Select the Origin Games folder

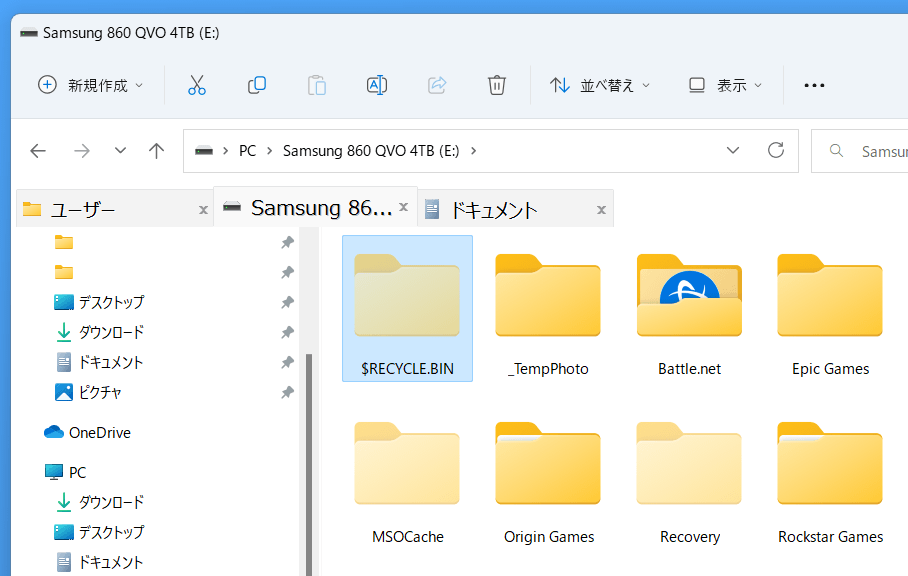[548, 482]
